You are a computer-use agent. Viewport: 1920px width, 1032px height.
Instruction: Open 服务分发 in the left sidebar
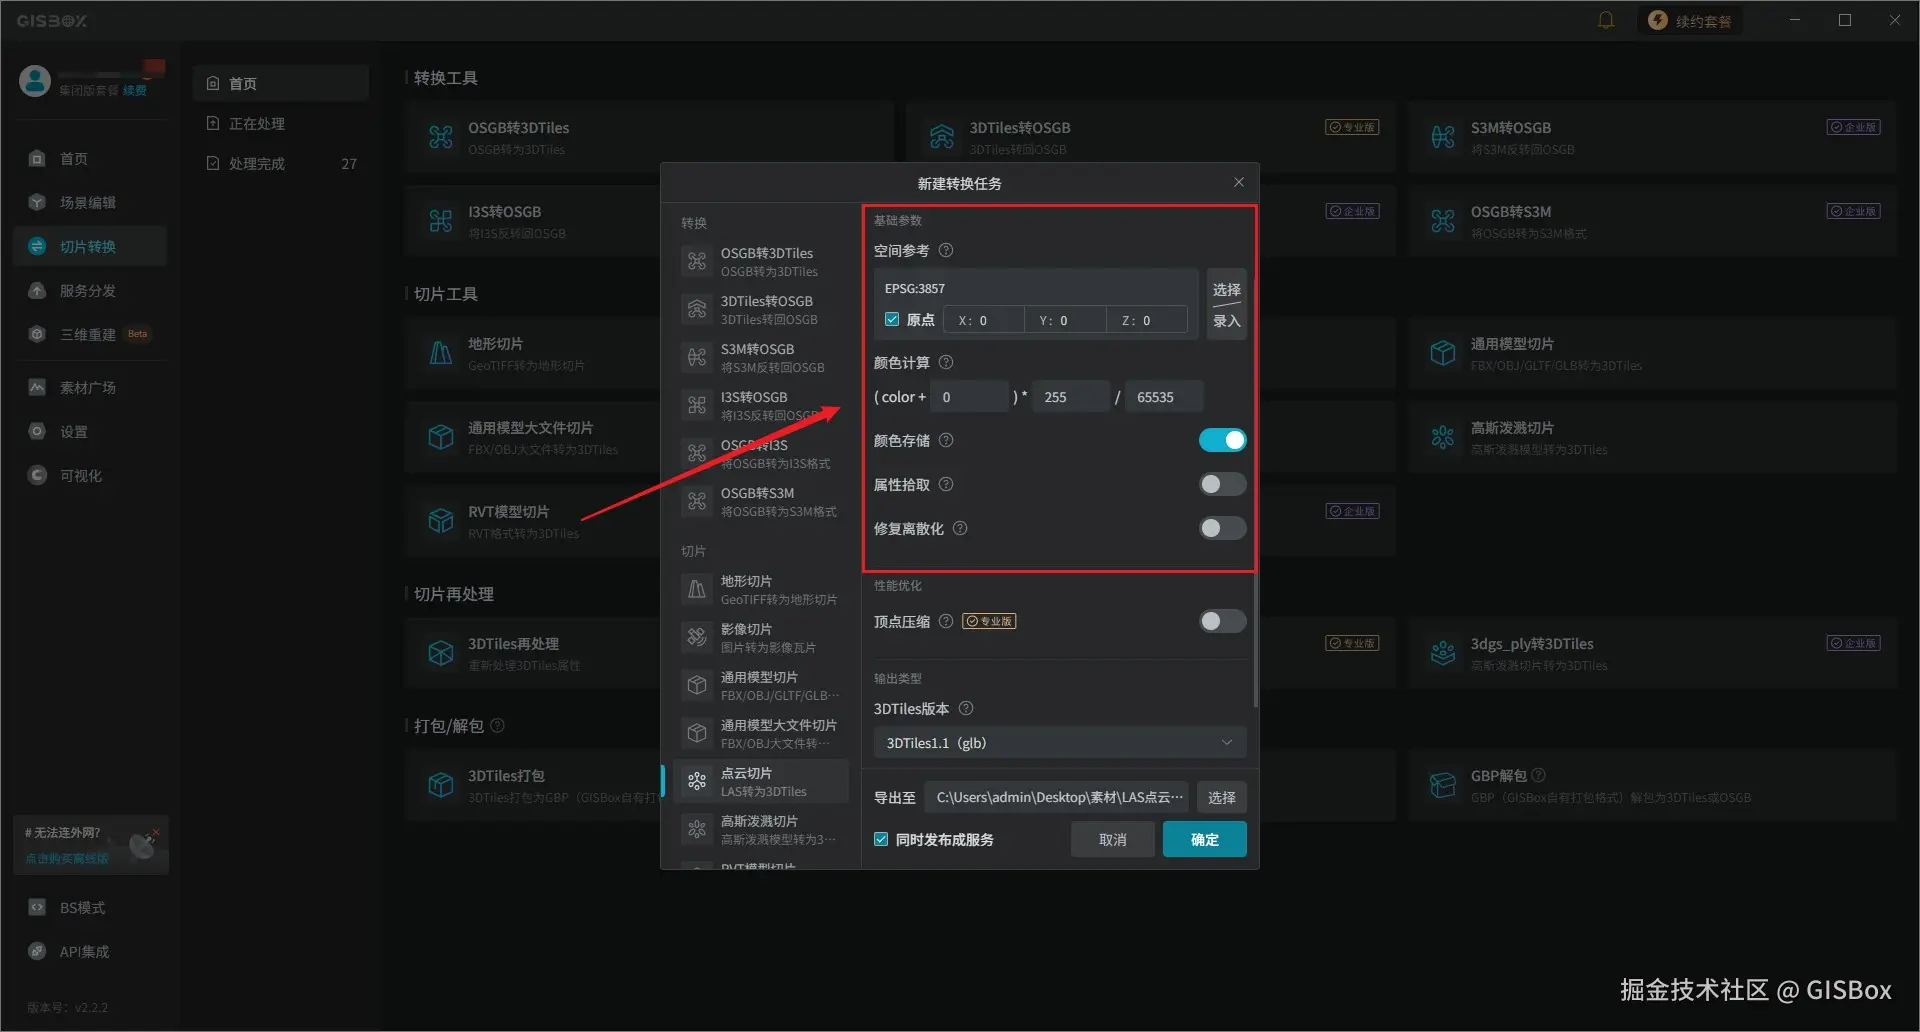[90, 290]
